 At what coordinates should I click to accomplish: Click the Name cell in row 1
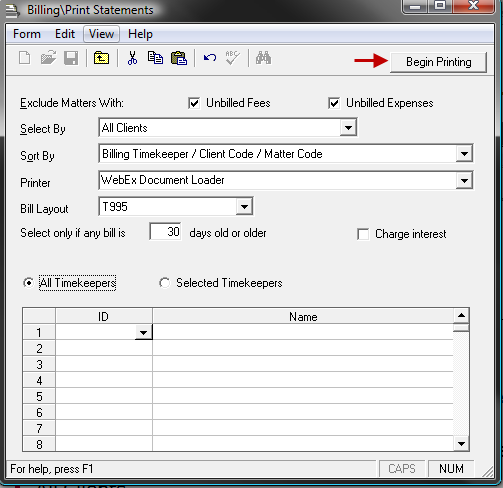pos(303,332)
